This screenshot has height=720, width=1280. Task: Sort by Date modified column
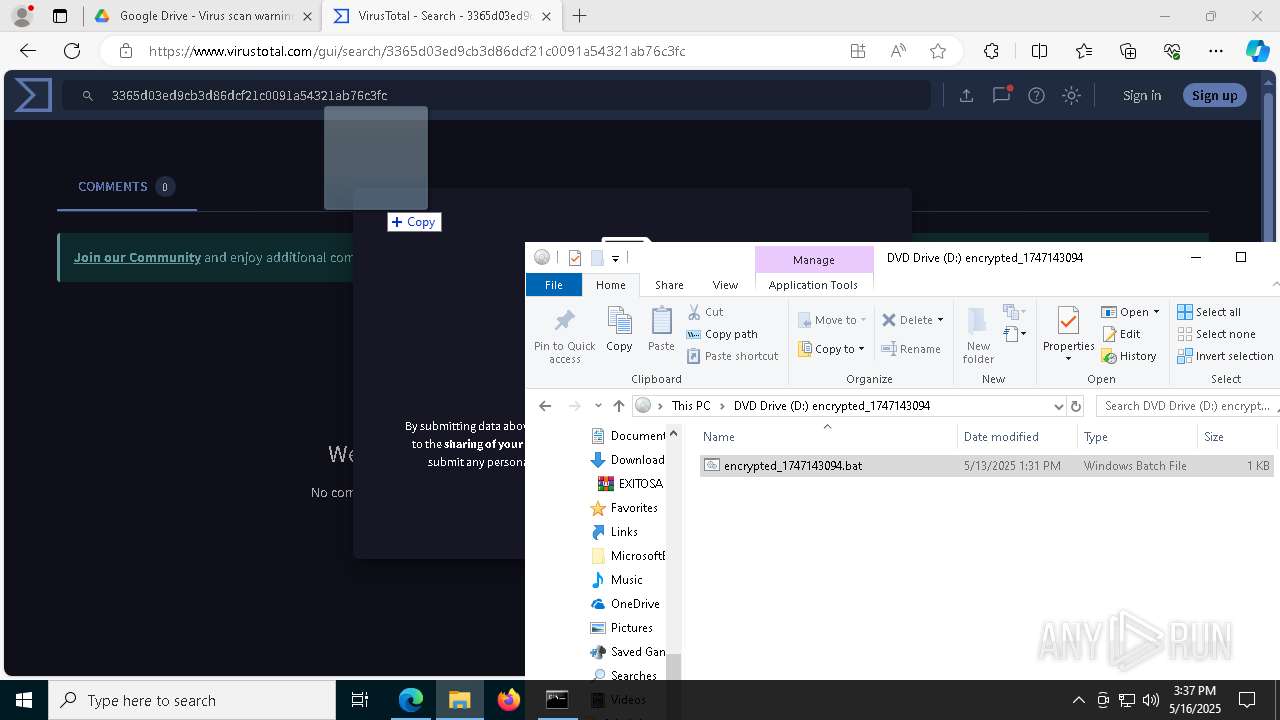pos(1017,437)
